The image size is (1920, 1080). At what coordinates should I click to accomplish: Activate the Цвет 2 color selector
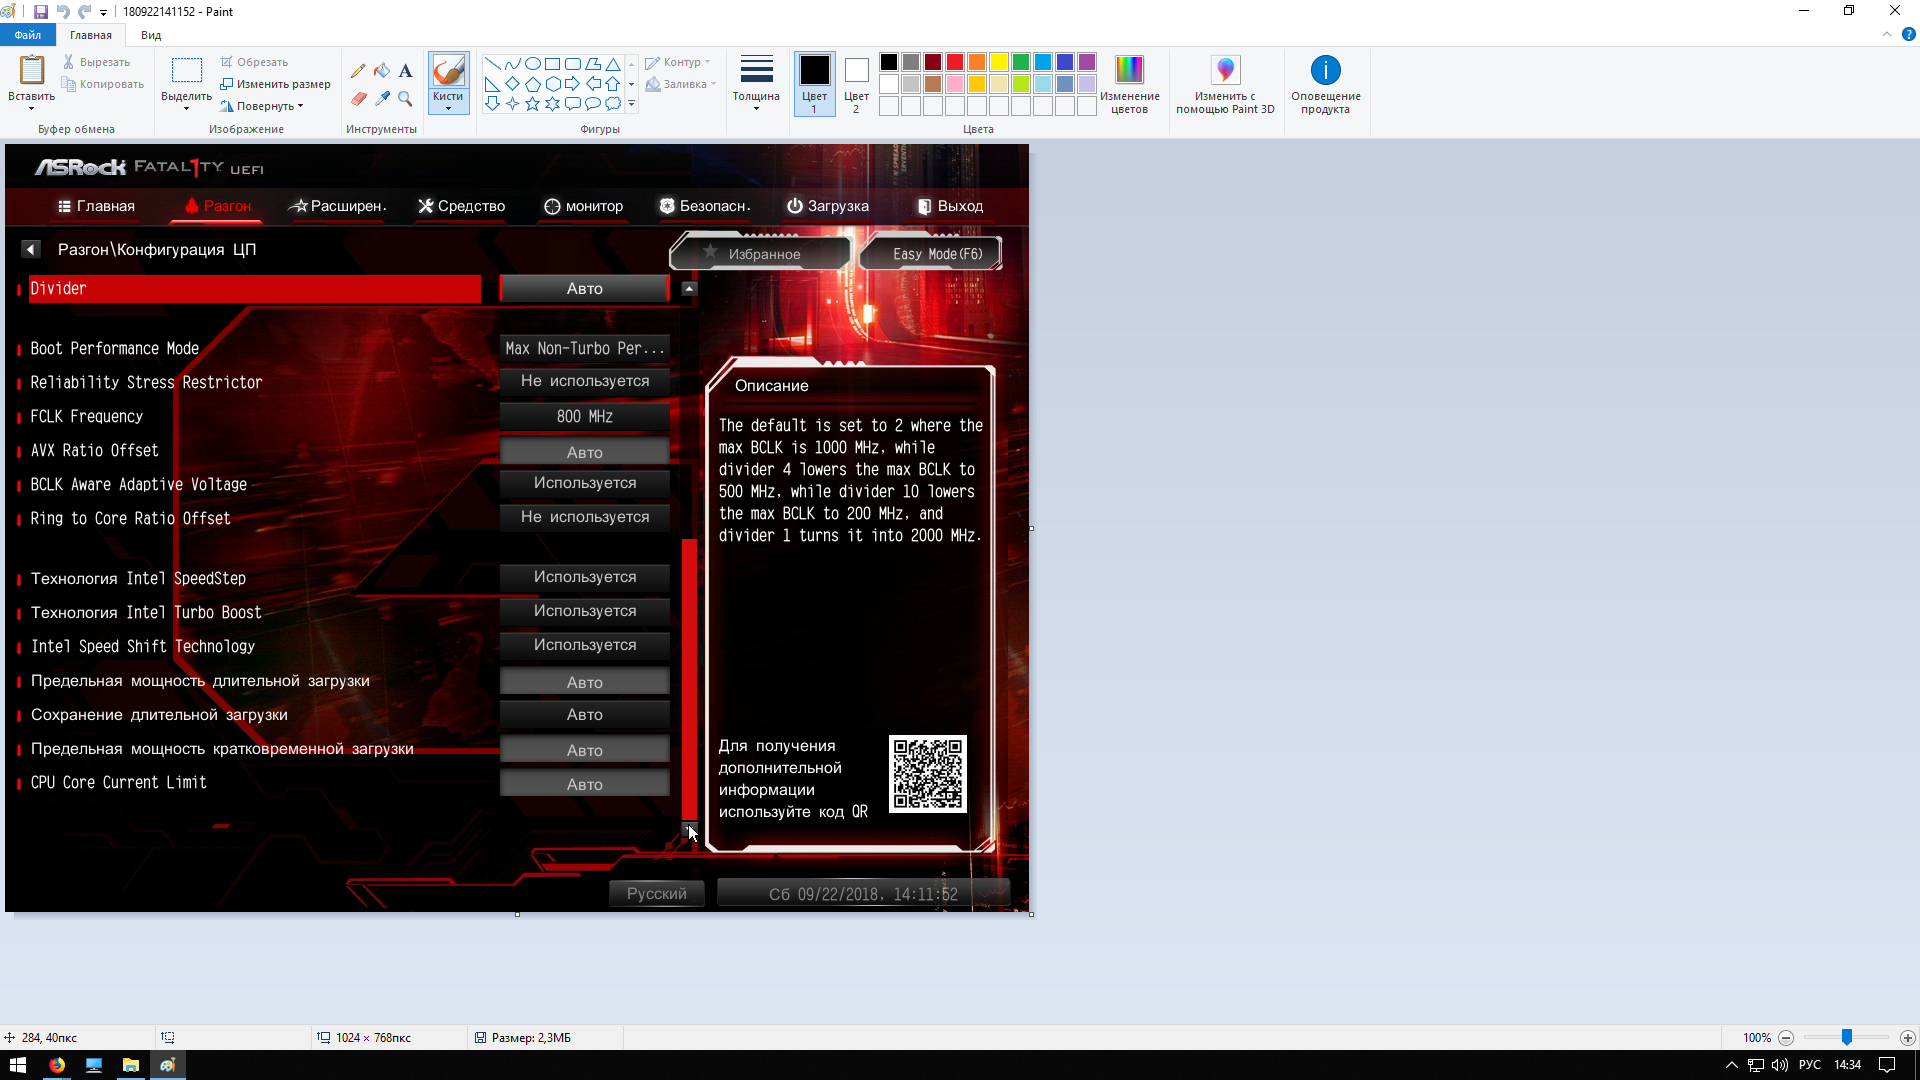tap(856, 84)
